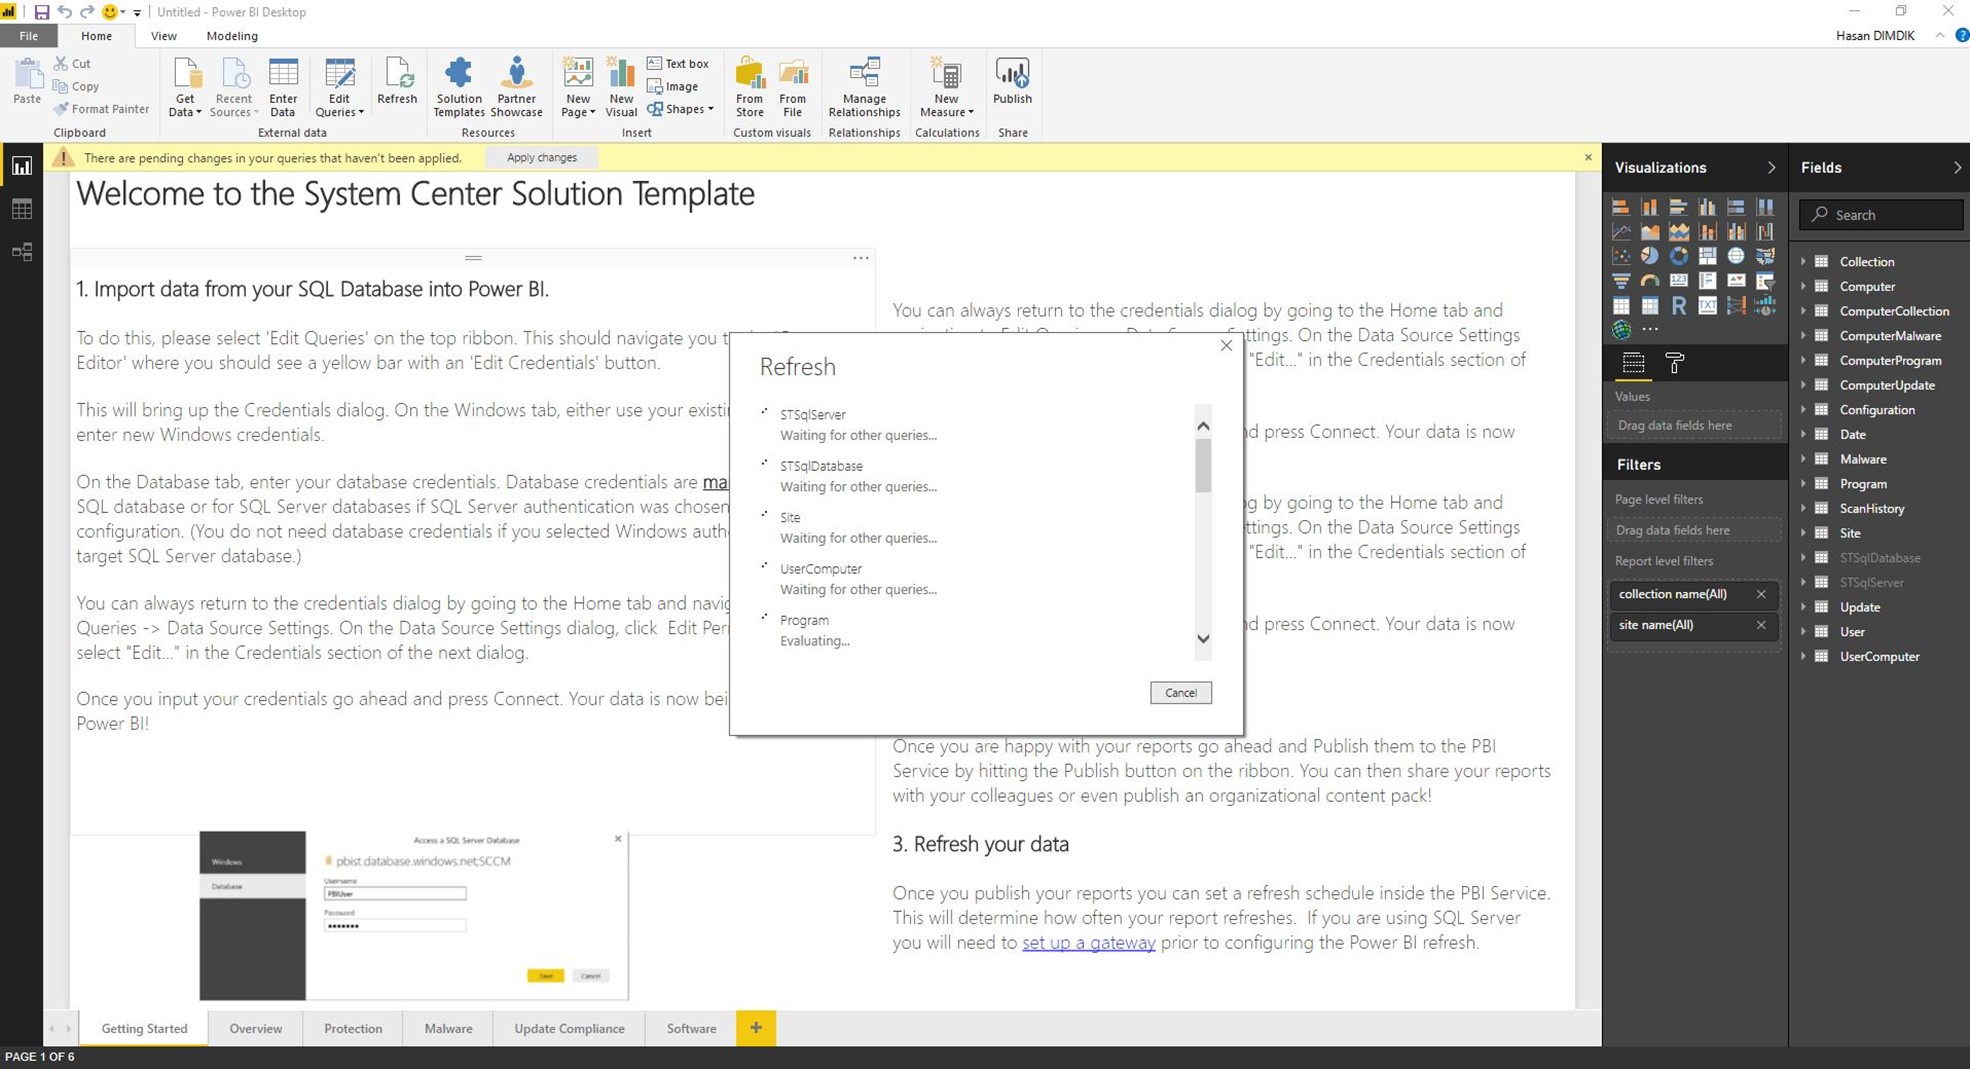The image size is (1970, 1069).
Task: Select the Scatter chart visualization
Action: click(x=1621, y=256)
